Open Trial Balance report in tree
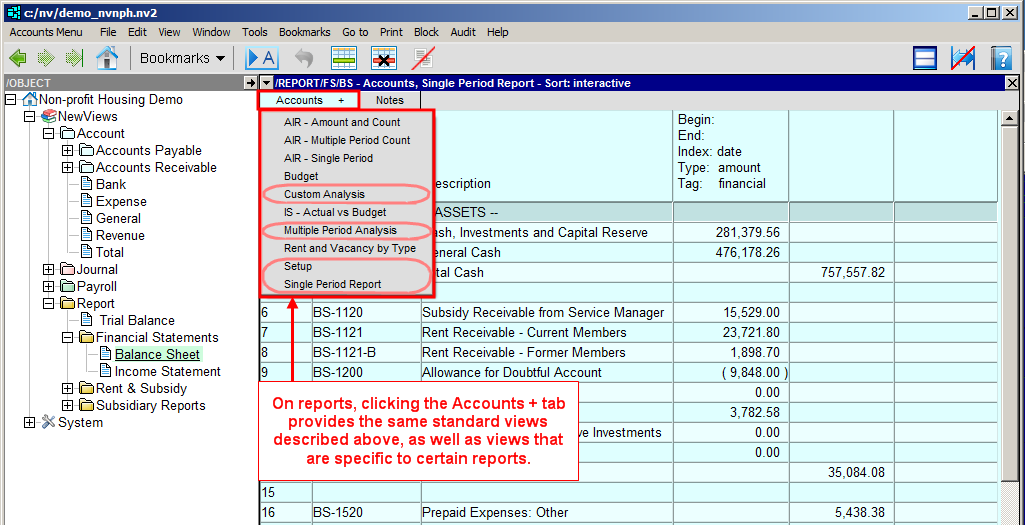The width and height of the screenshot is (1025, 525). pyautogui.click(x=137, y=321)
